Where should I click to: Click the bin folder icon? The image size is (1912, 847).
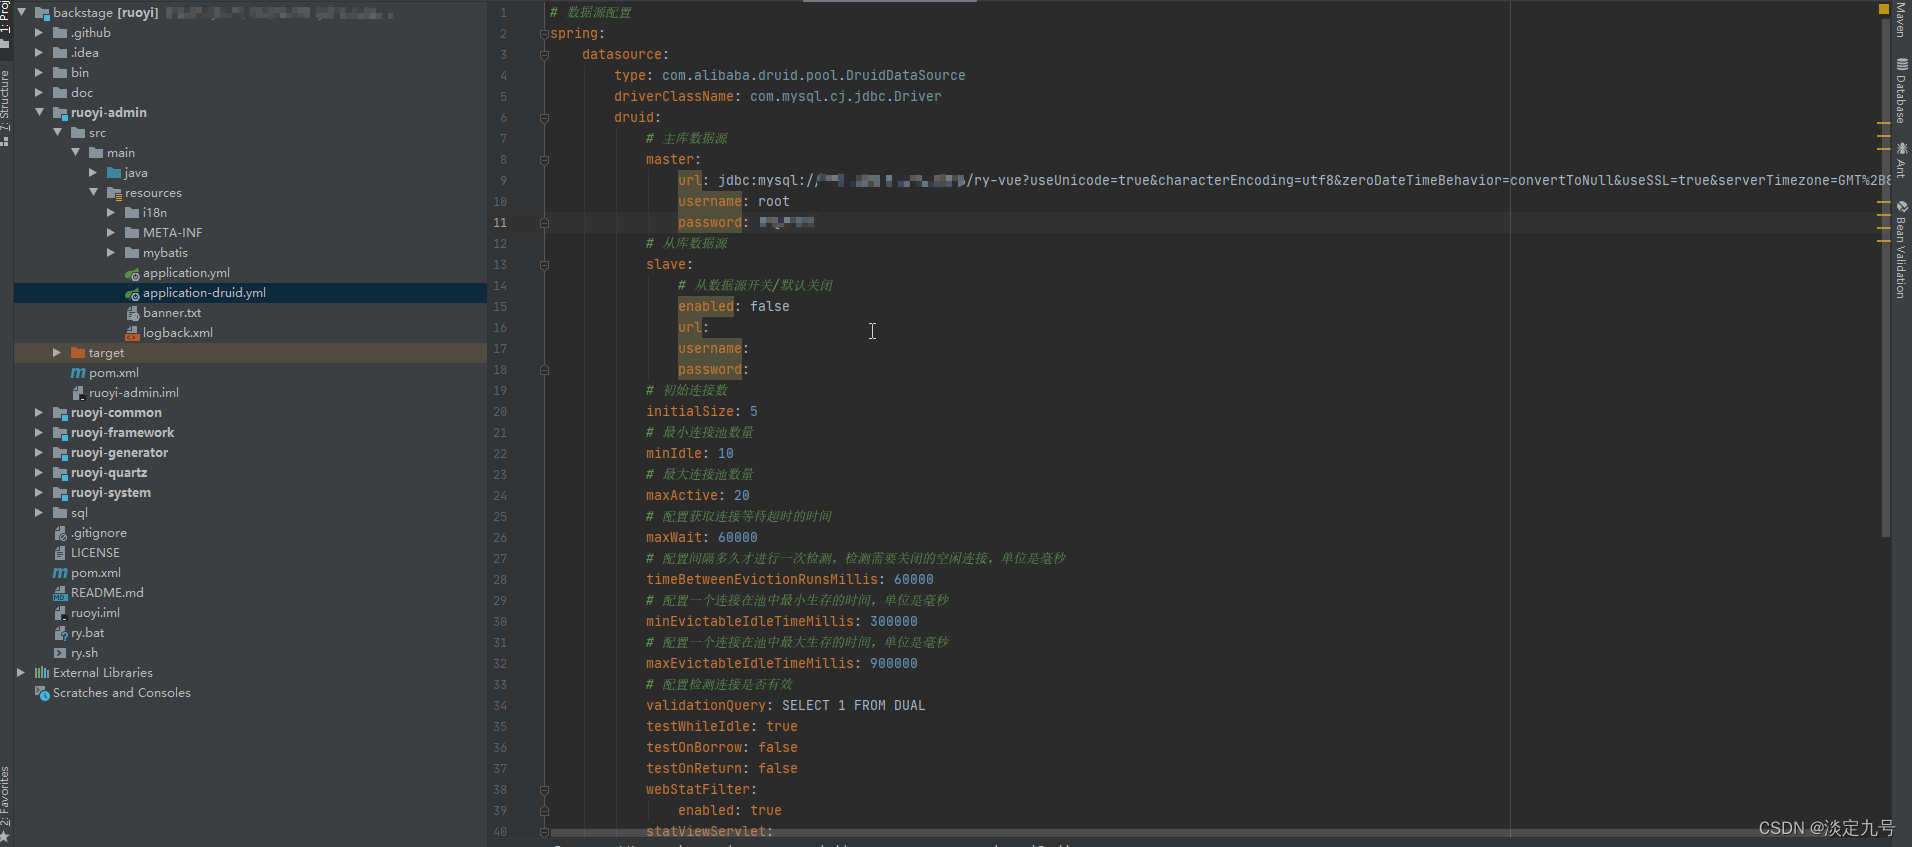(x=60, y=72)
